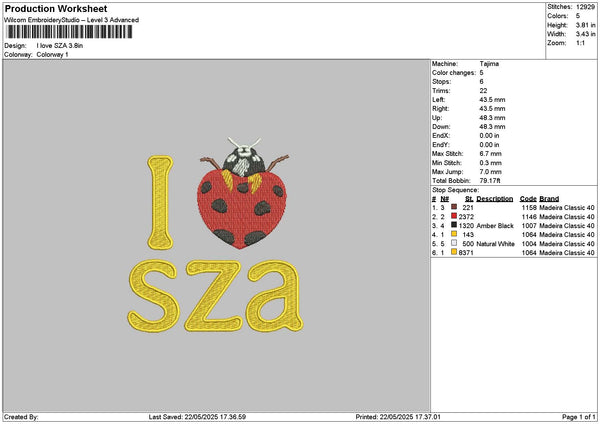Click the trims value 22
Viewport: 600px width, 424px height.
[483, 91]
